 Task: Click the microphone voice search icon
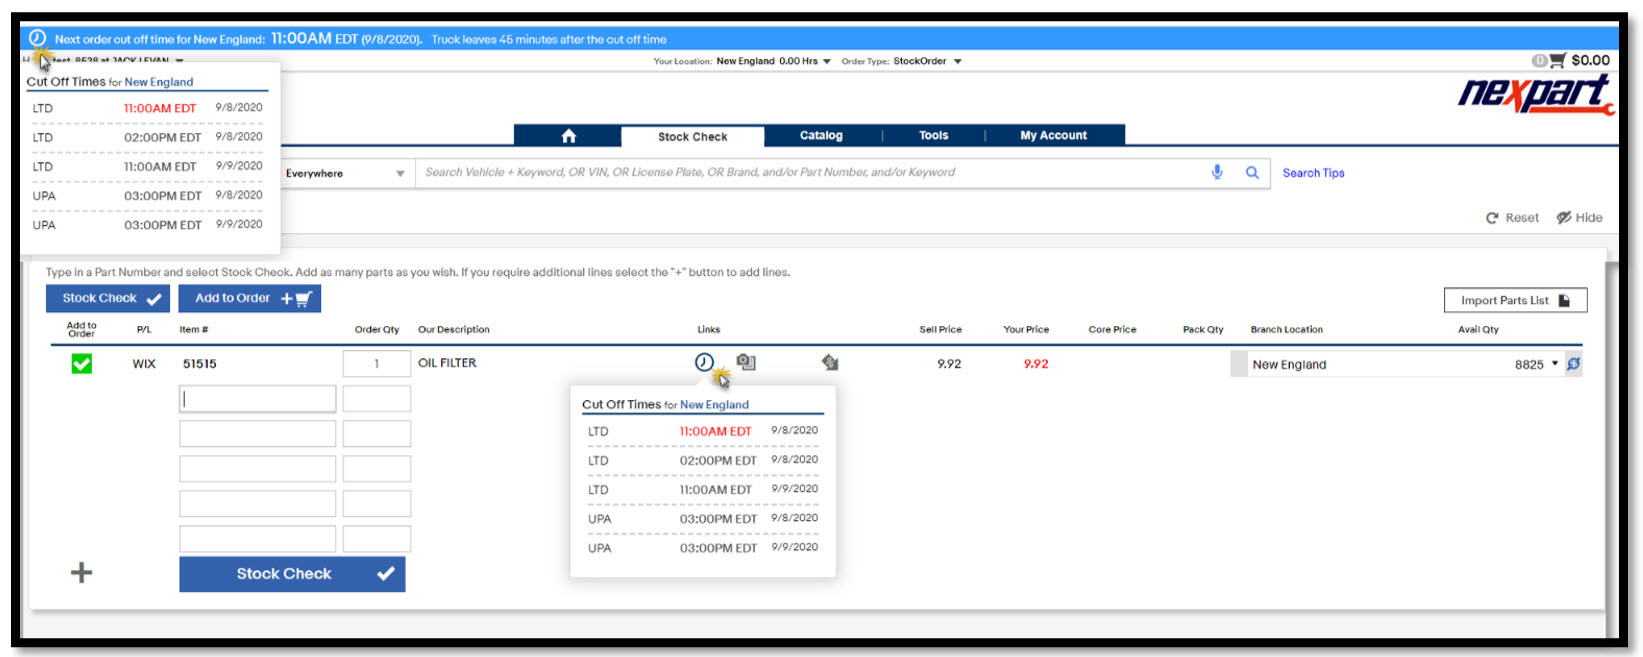click(x=1217, y=172)
